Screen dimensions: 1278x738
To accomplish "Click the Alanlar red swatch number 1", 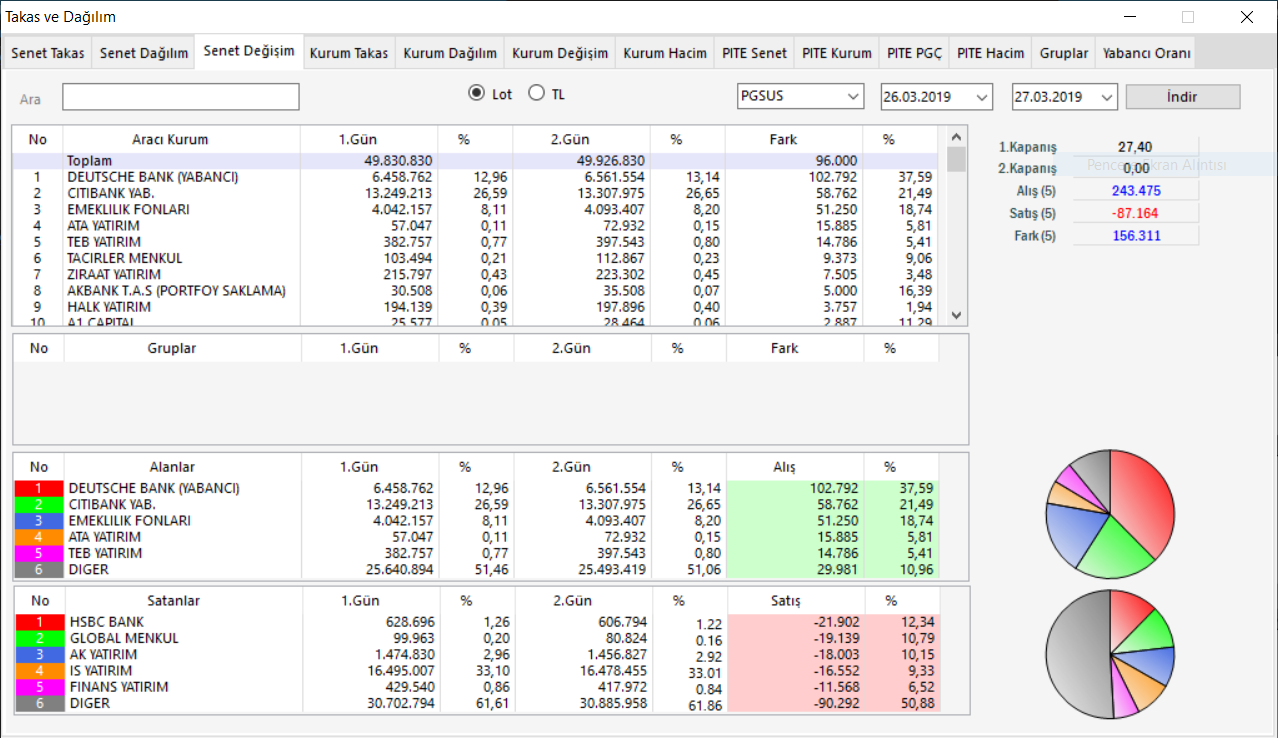I will 38,488.
